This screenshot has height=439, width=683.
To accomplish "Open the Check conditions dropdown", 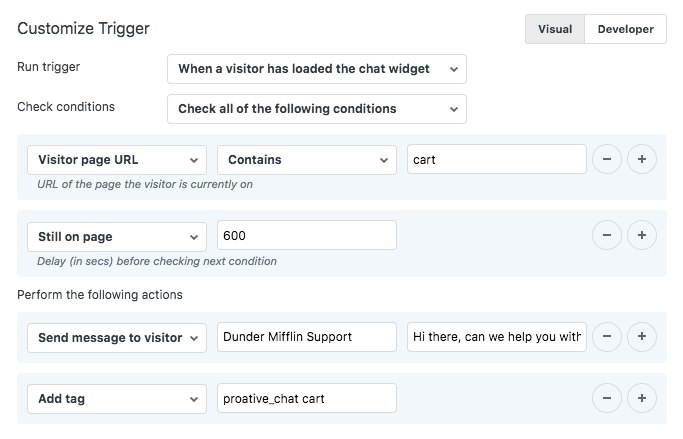I will click(316, 108).
